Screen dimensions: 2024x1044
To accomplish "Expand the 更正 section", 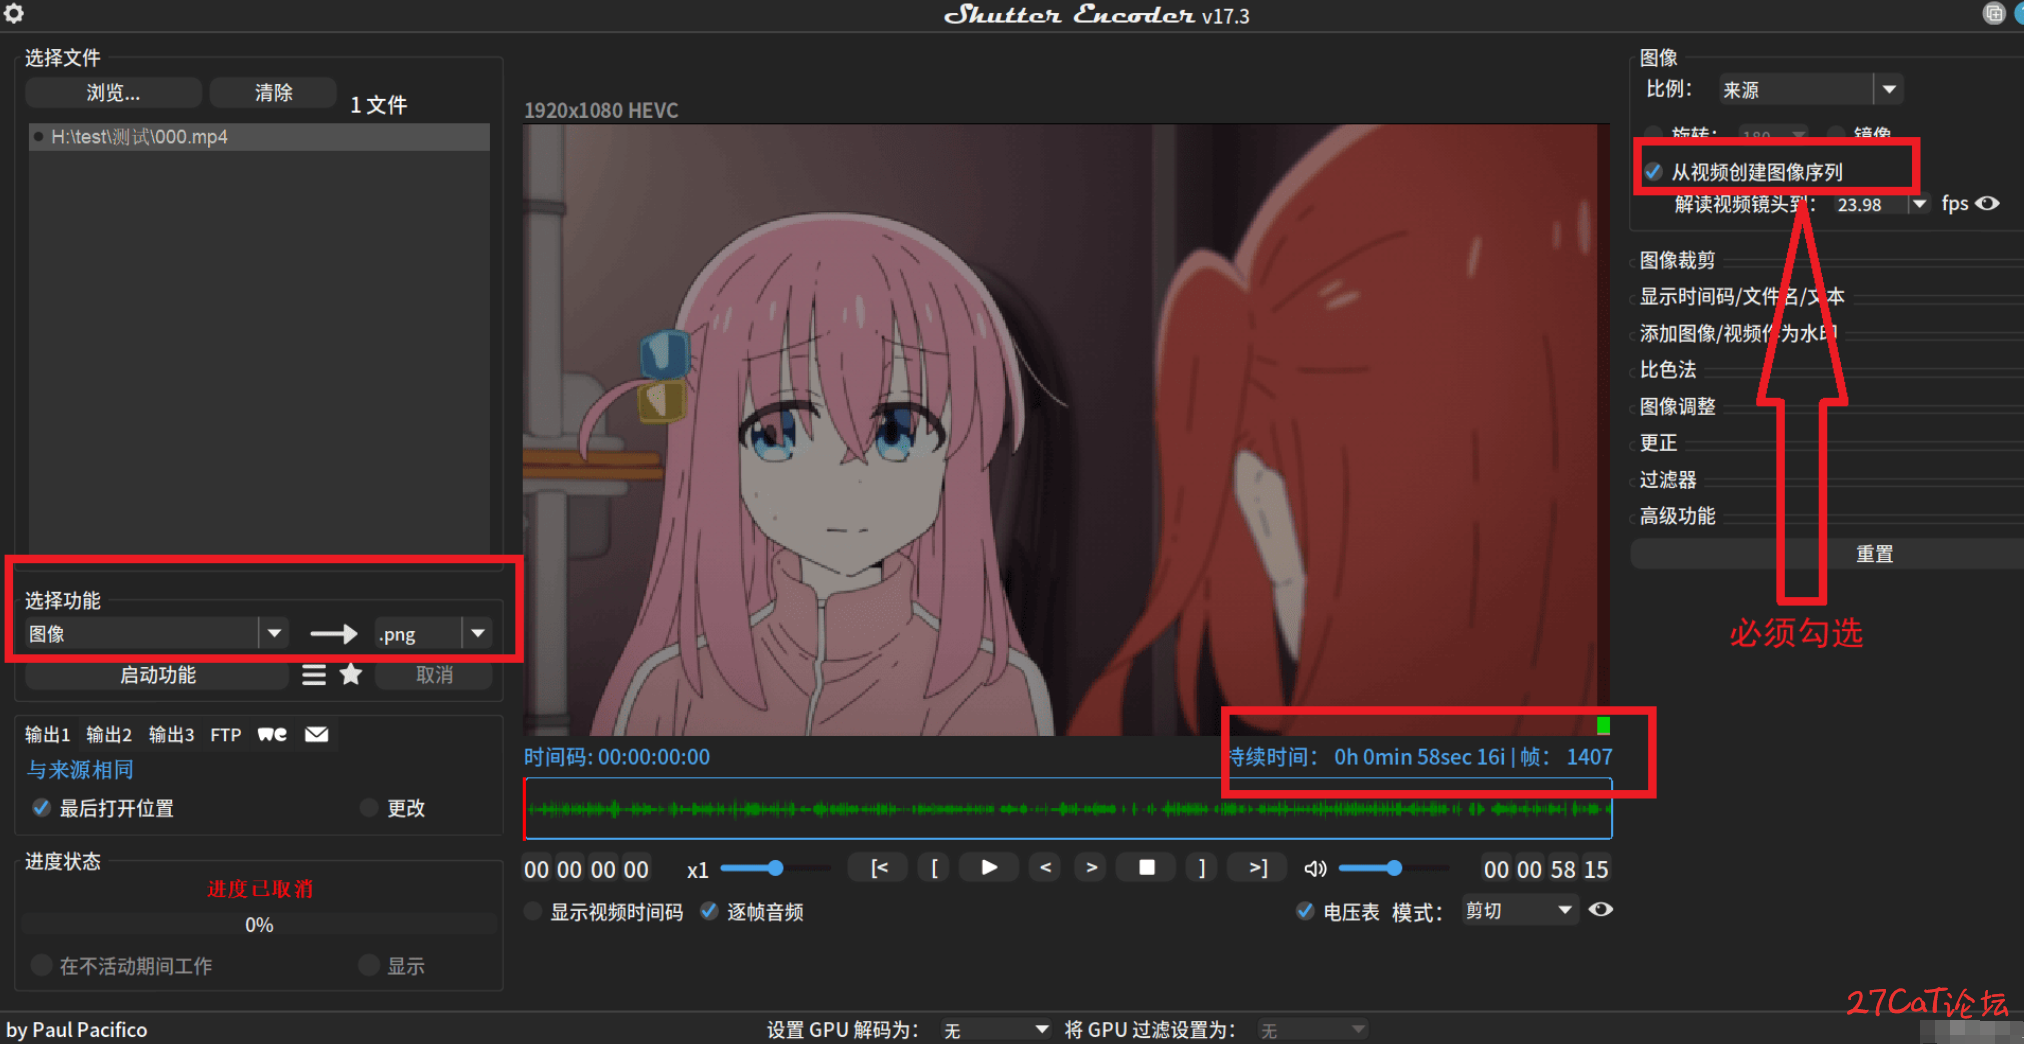I will [1658, 442].
